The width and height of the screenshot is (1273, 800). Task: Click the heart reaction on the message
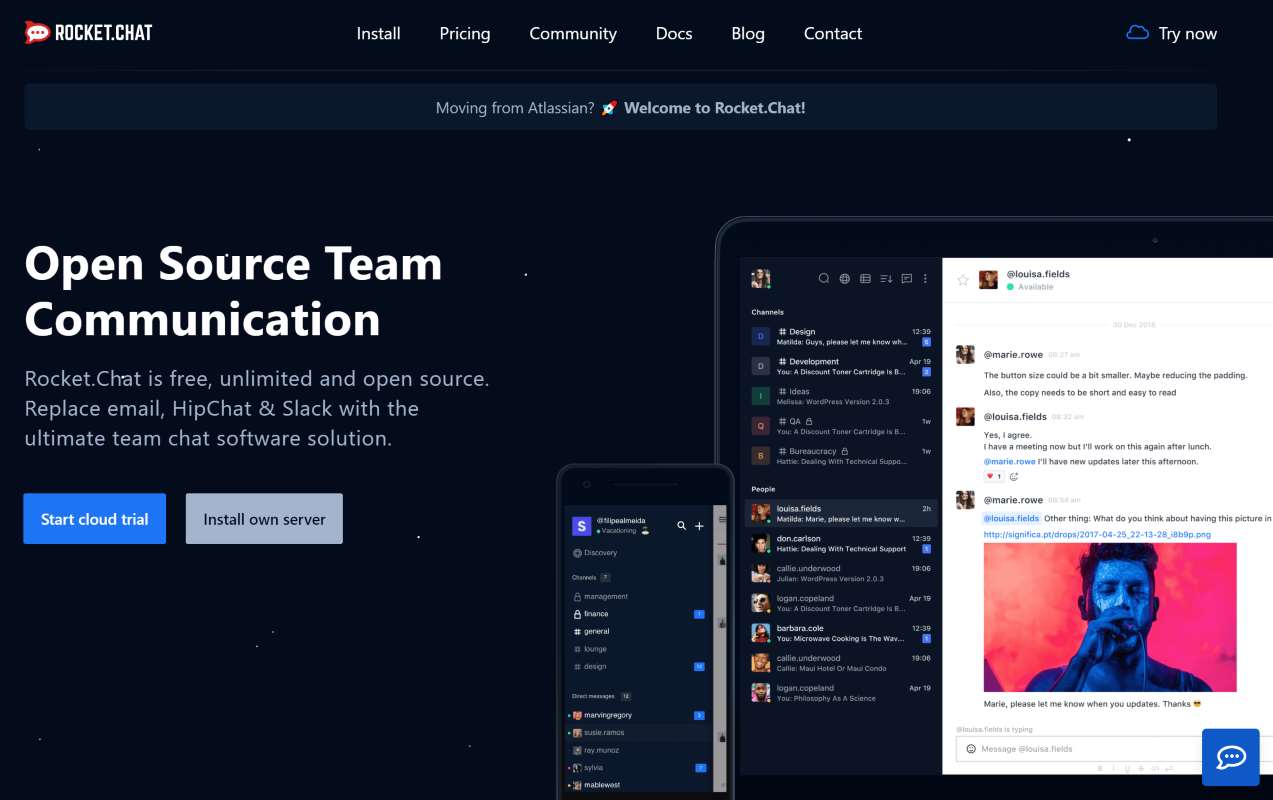[992, 477]
